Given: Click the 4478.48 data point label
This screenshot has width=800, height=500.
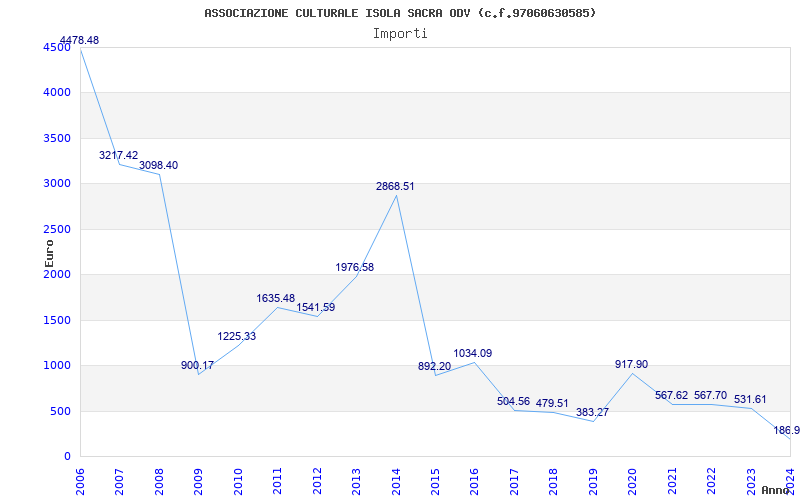Looking at the screenshot, I should click(x=80, y=40).
